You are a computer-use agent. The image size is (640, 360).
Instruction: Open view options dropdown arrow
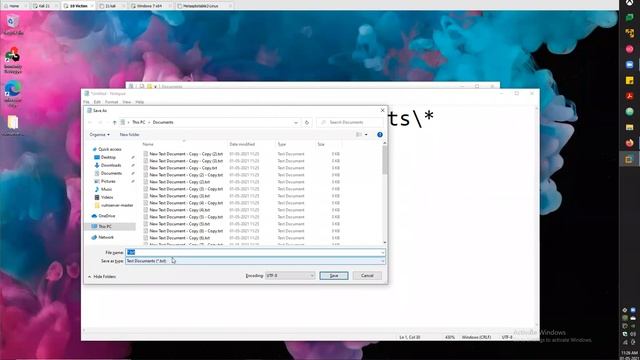pyautogui.click(x=366, y=135)
